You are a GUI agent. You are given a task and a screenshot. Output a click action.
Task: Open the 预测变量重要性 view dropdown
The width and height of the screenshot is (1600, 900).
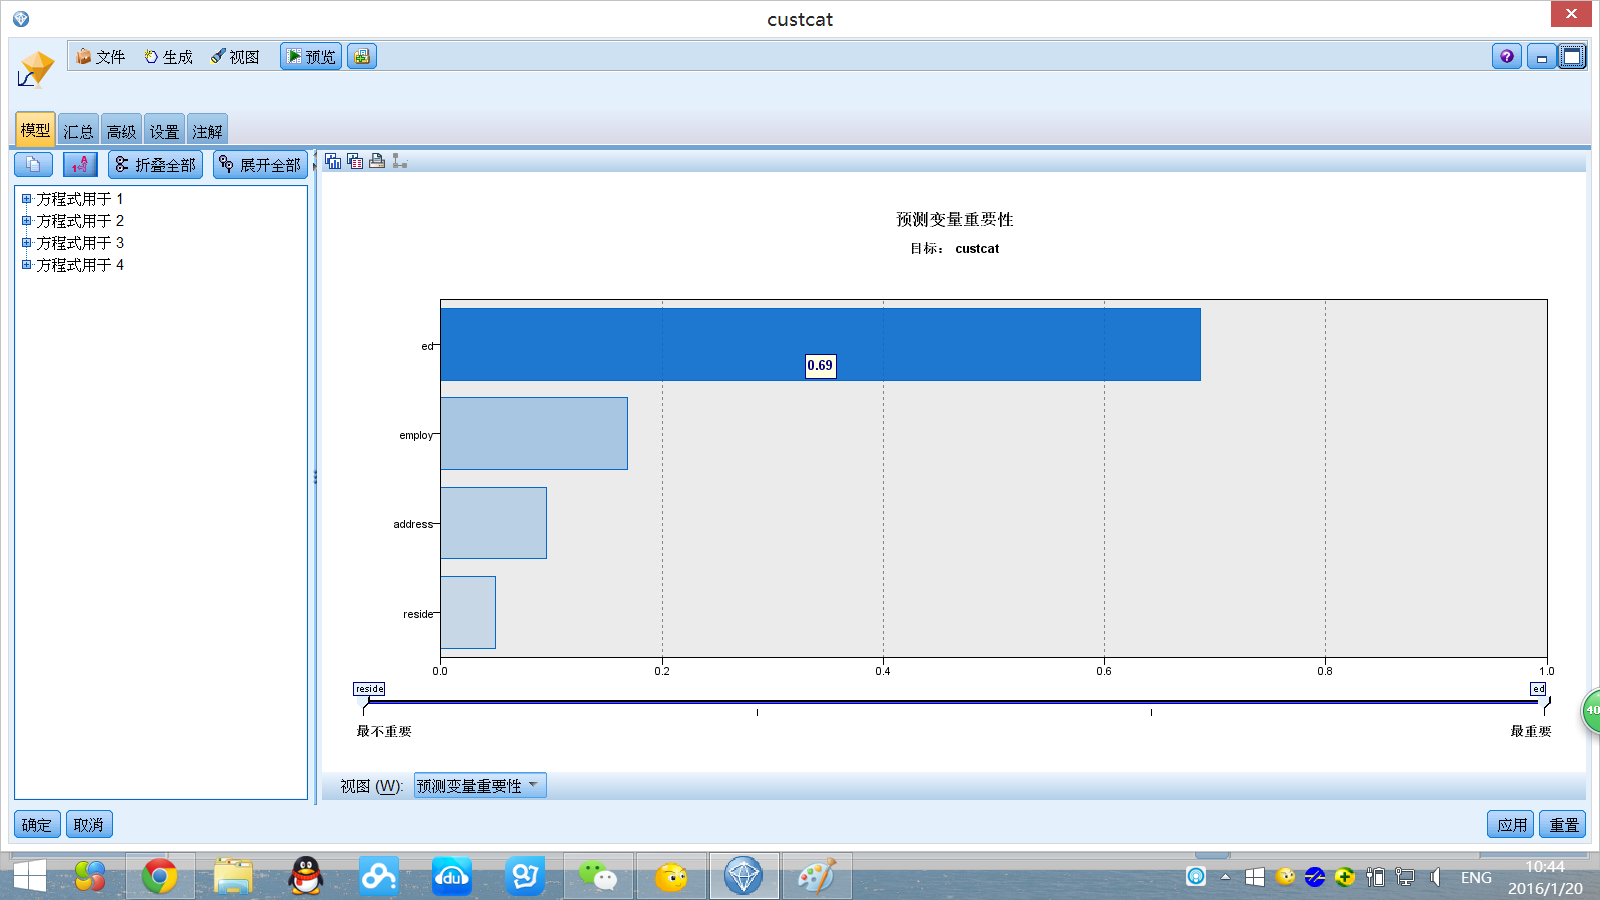[480, 786]
